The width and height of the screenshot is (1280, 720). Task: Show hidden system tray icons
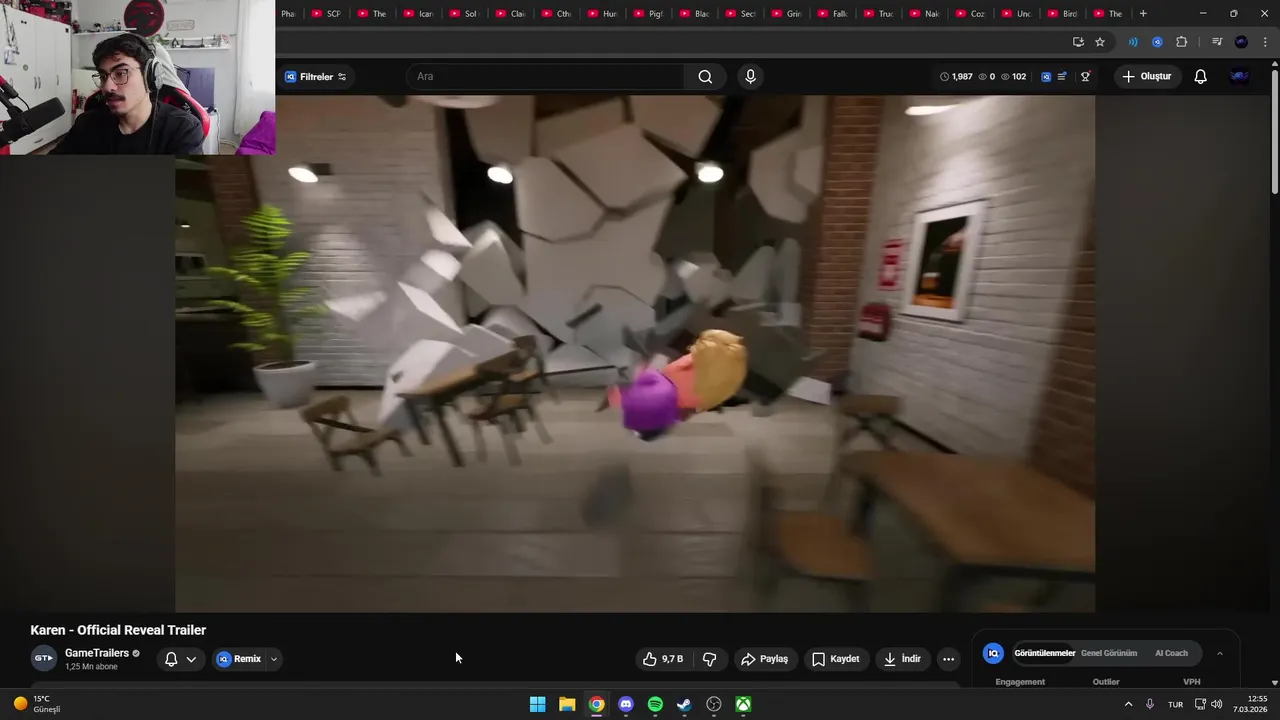click(x=1128, y=704)
